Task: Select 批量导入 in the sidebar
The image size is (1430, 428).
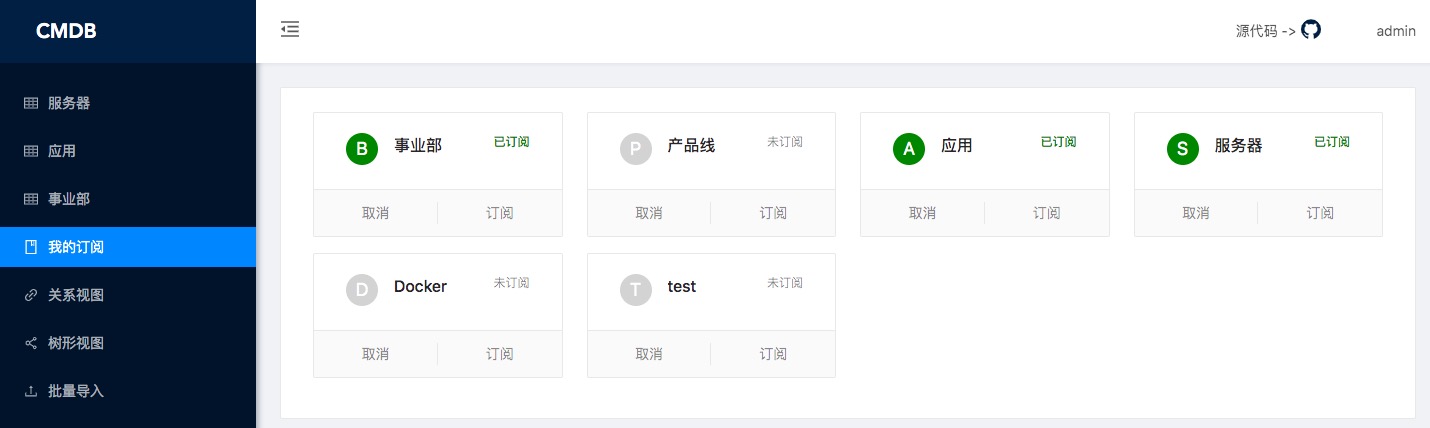Action: point(76,391)
